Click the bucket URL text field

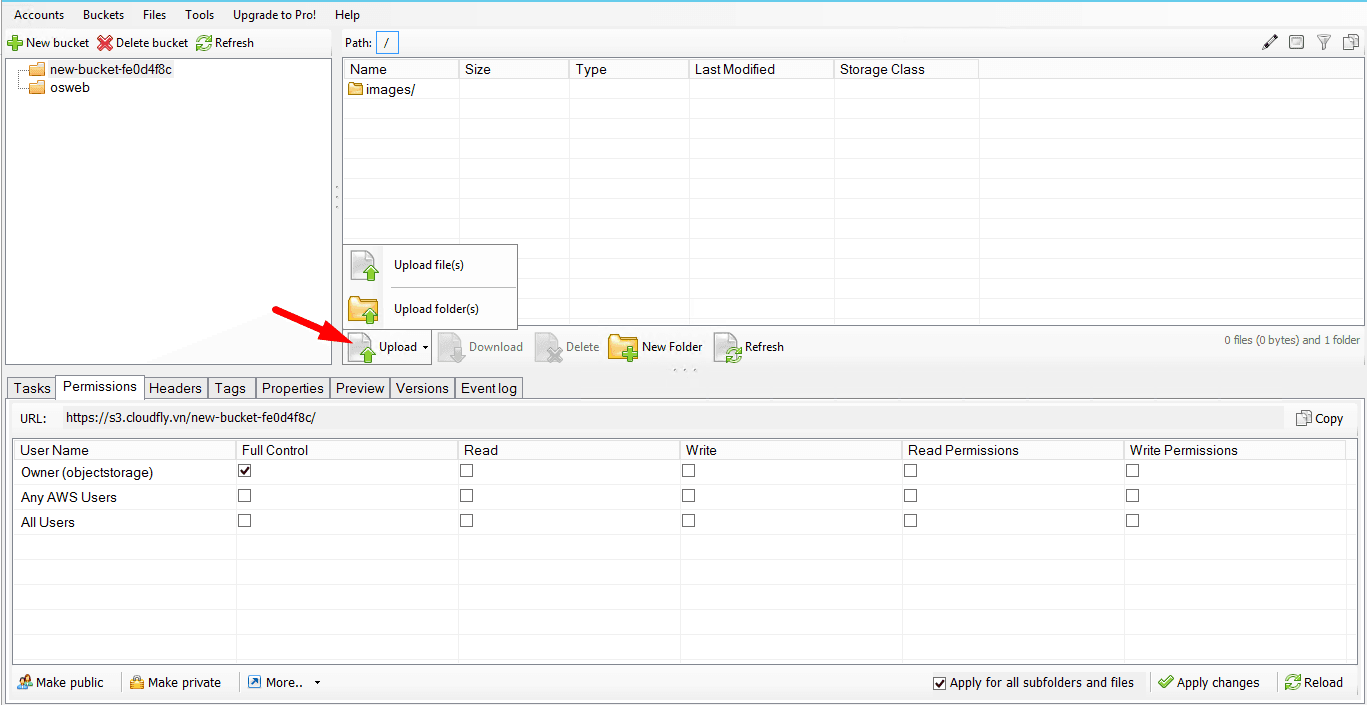(673, 418)
